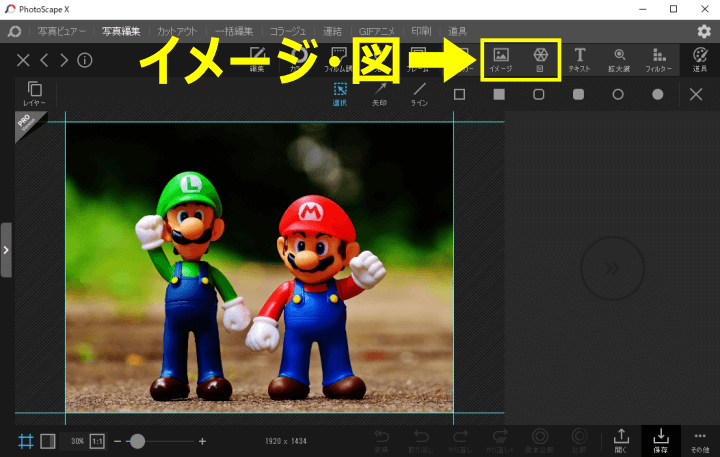The height and width of the screenshot is (457, 720).
Task: Click the PRO version corner badge
Action: (28, 123)
